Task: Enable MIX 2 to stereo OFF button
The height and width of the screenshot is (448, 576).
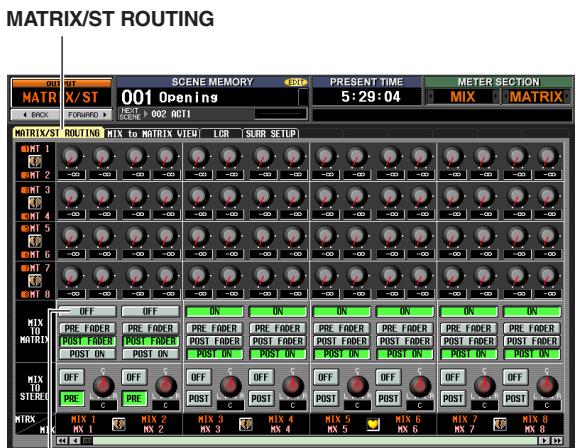Action: pyautogui.click(x=134, y=377)
